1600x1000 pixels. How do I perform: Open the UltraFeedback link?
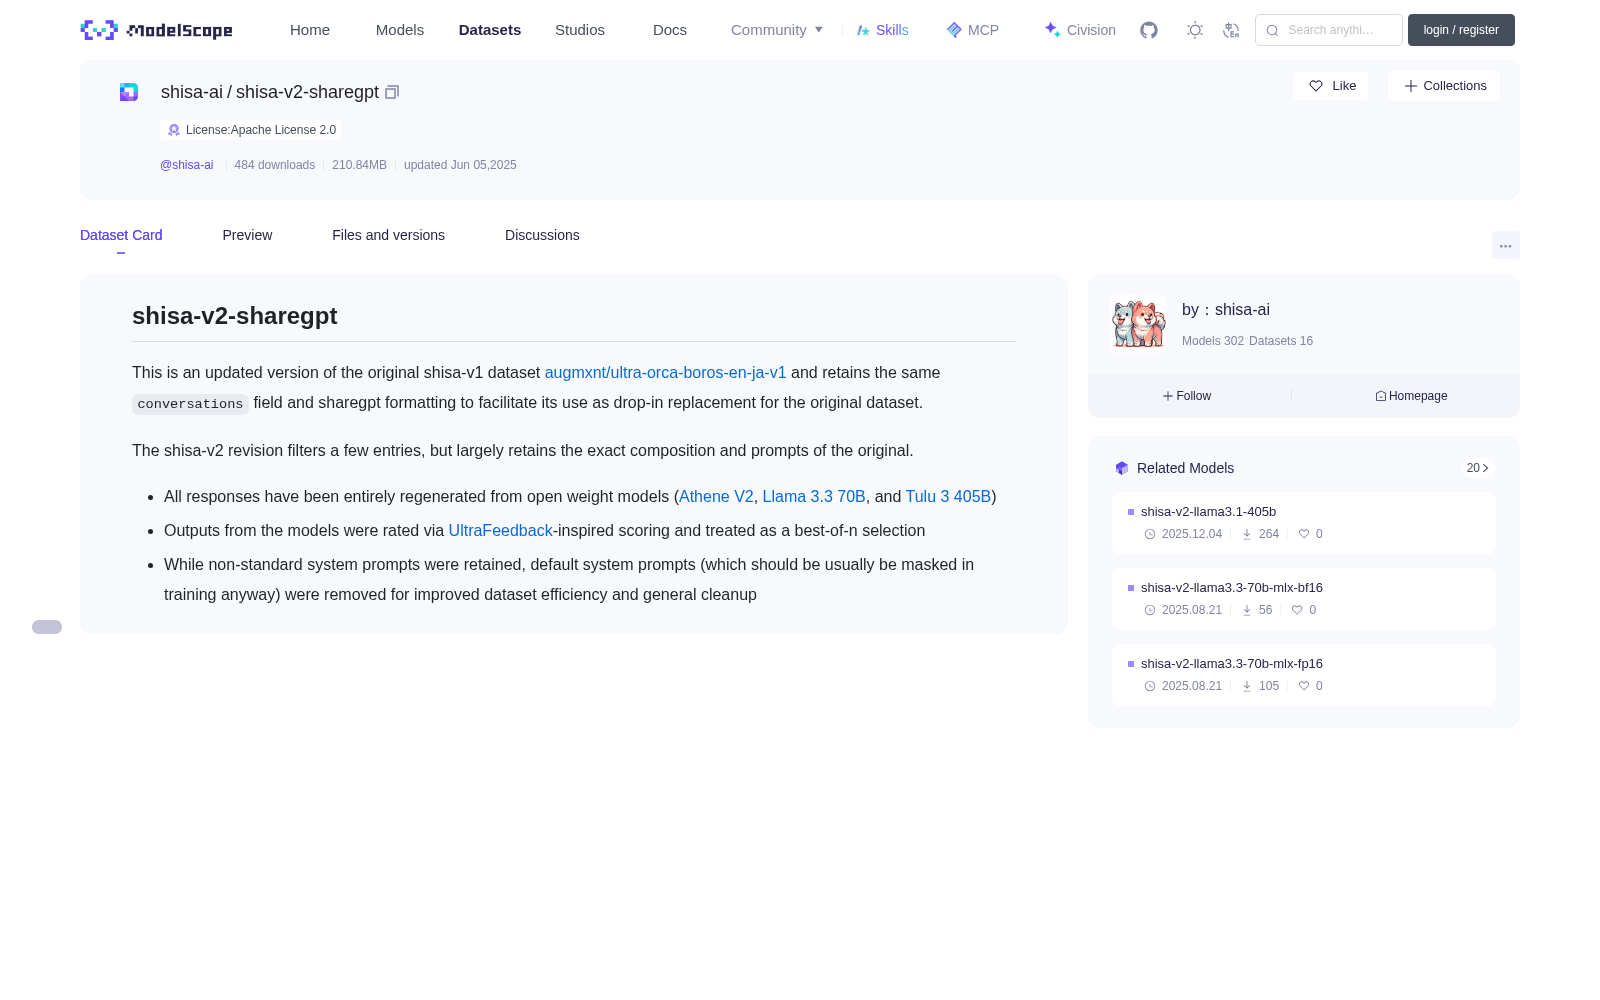point(500,530)
